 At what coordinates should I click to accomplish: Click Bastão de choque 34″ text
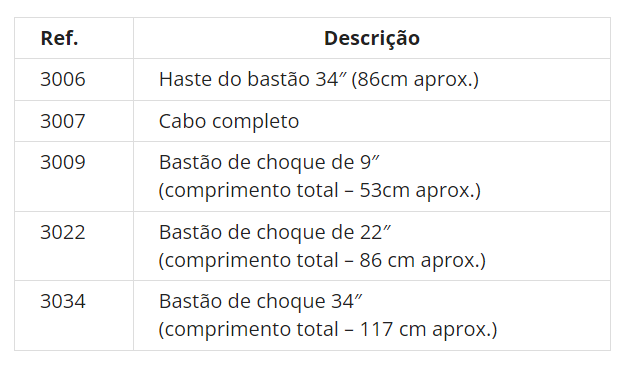pyautogui.click(x=260, y=301)
